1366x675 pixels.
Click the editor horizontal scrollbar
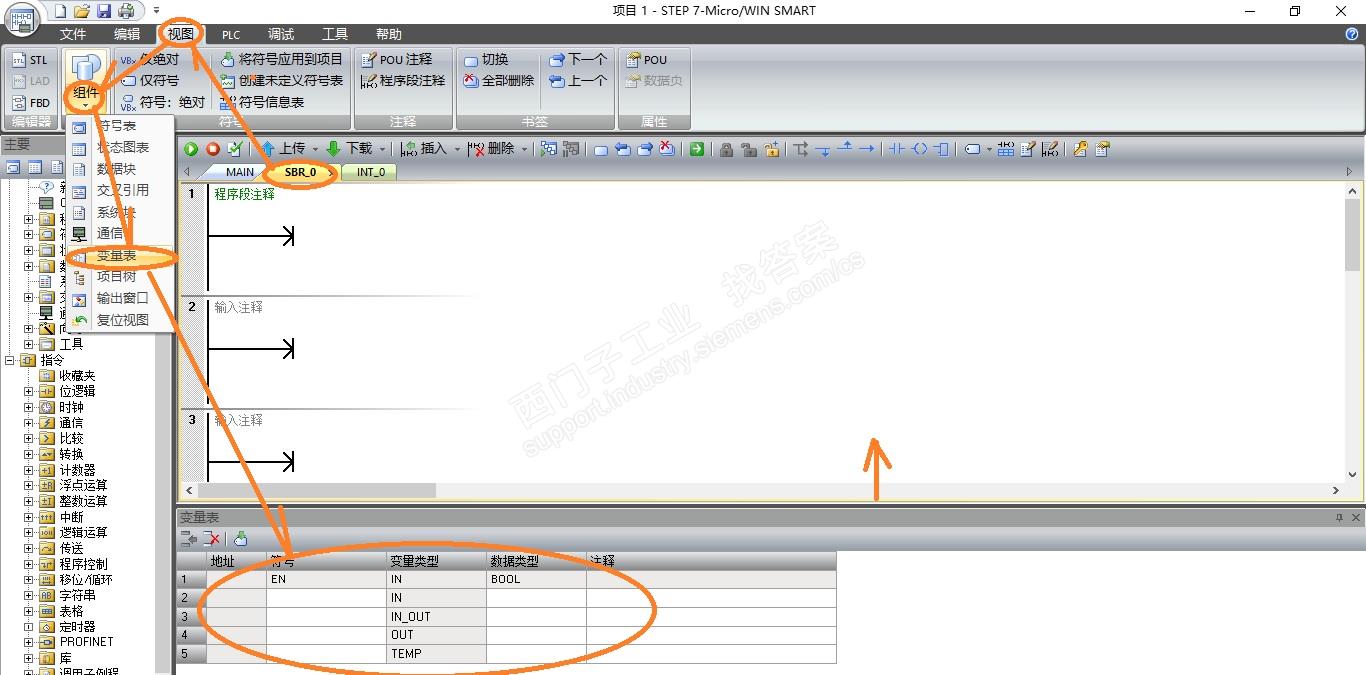click(x=316, y=491)
